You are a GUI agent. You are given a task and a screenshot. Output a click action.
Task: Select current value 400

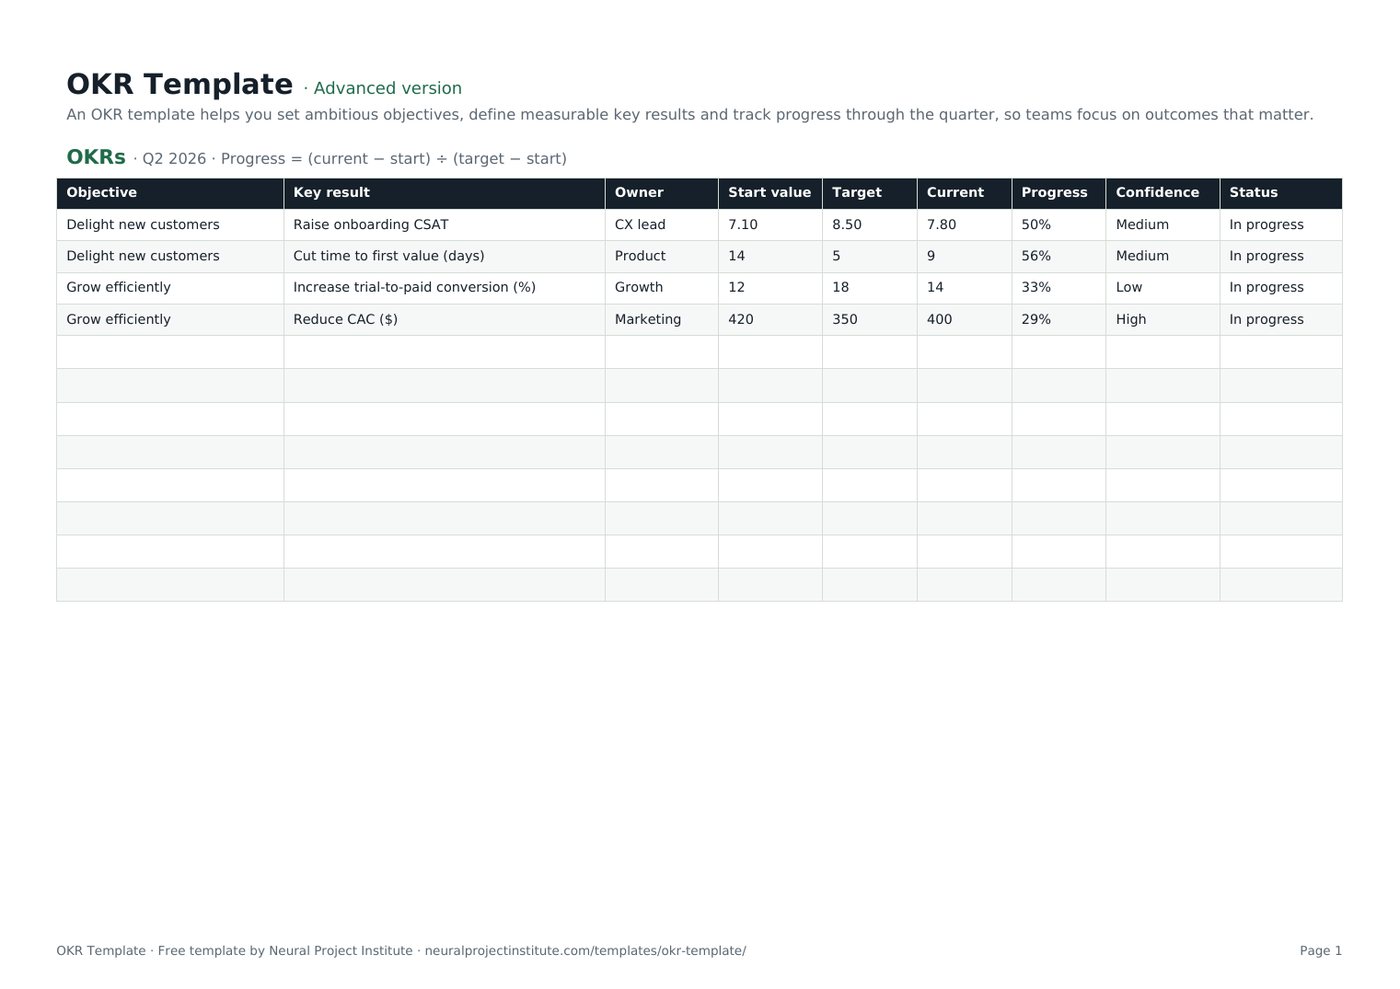click(964, 320)
